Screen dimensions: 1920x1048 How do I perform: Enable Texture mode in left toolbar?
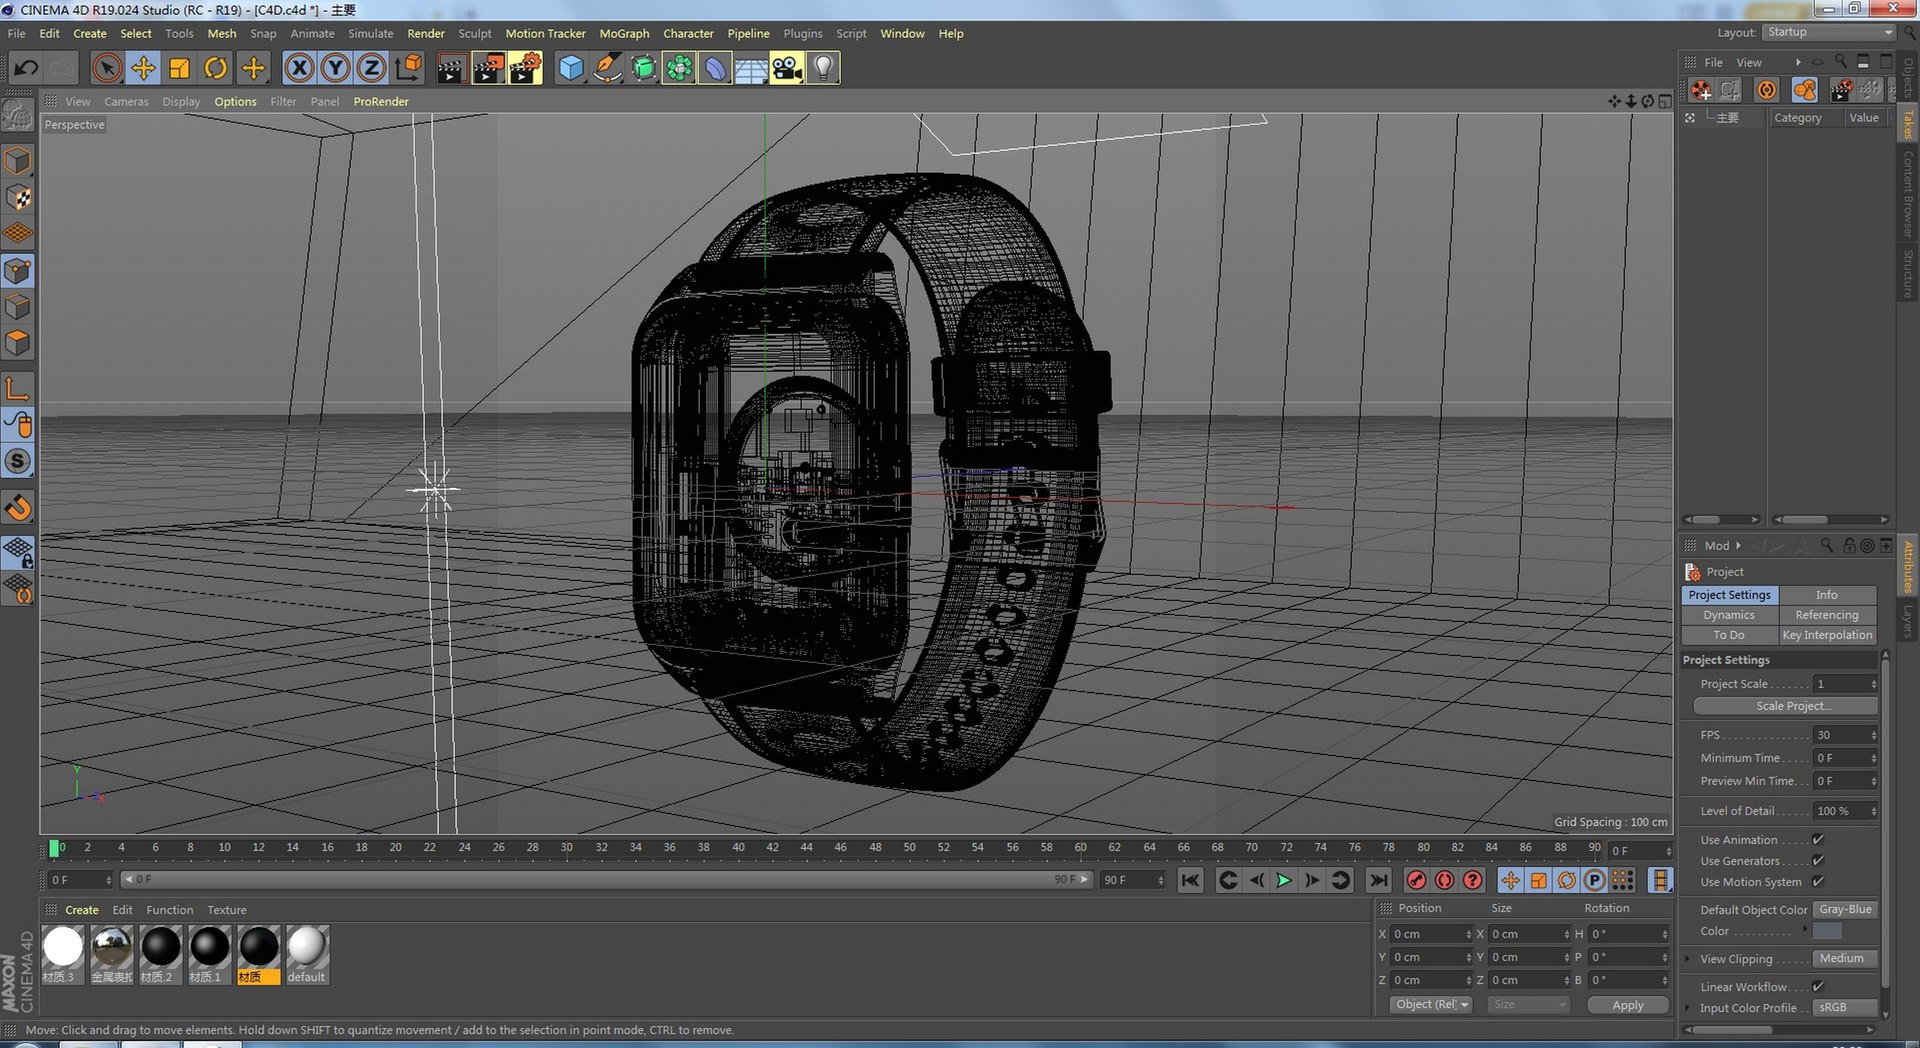[x=19, y=198]
